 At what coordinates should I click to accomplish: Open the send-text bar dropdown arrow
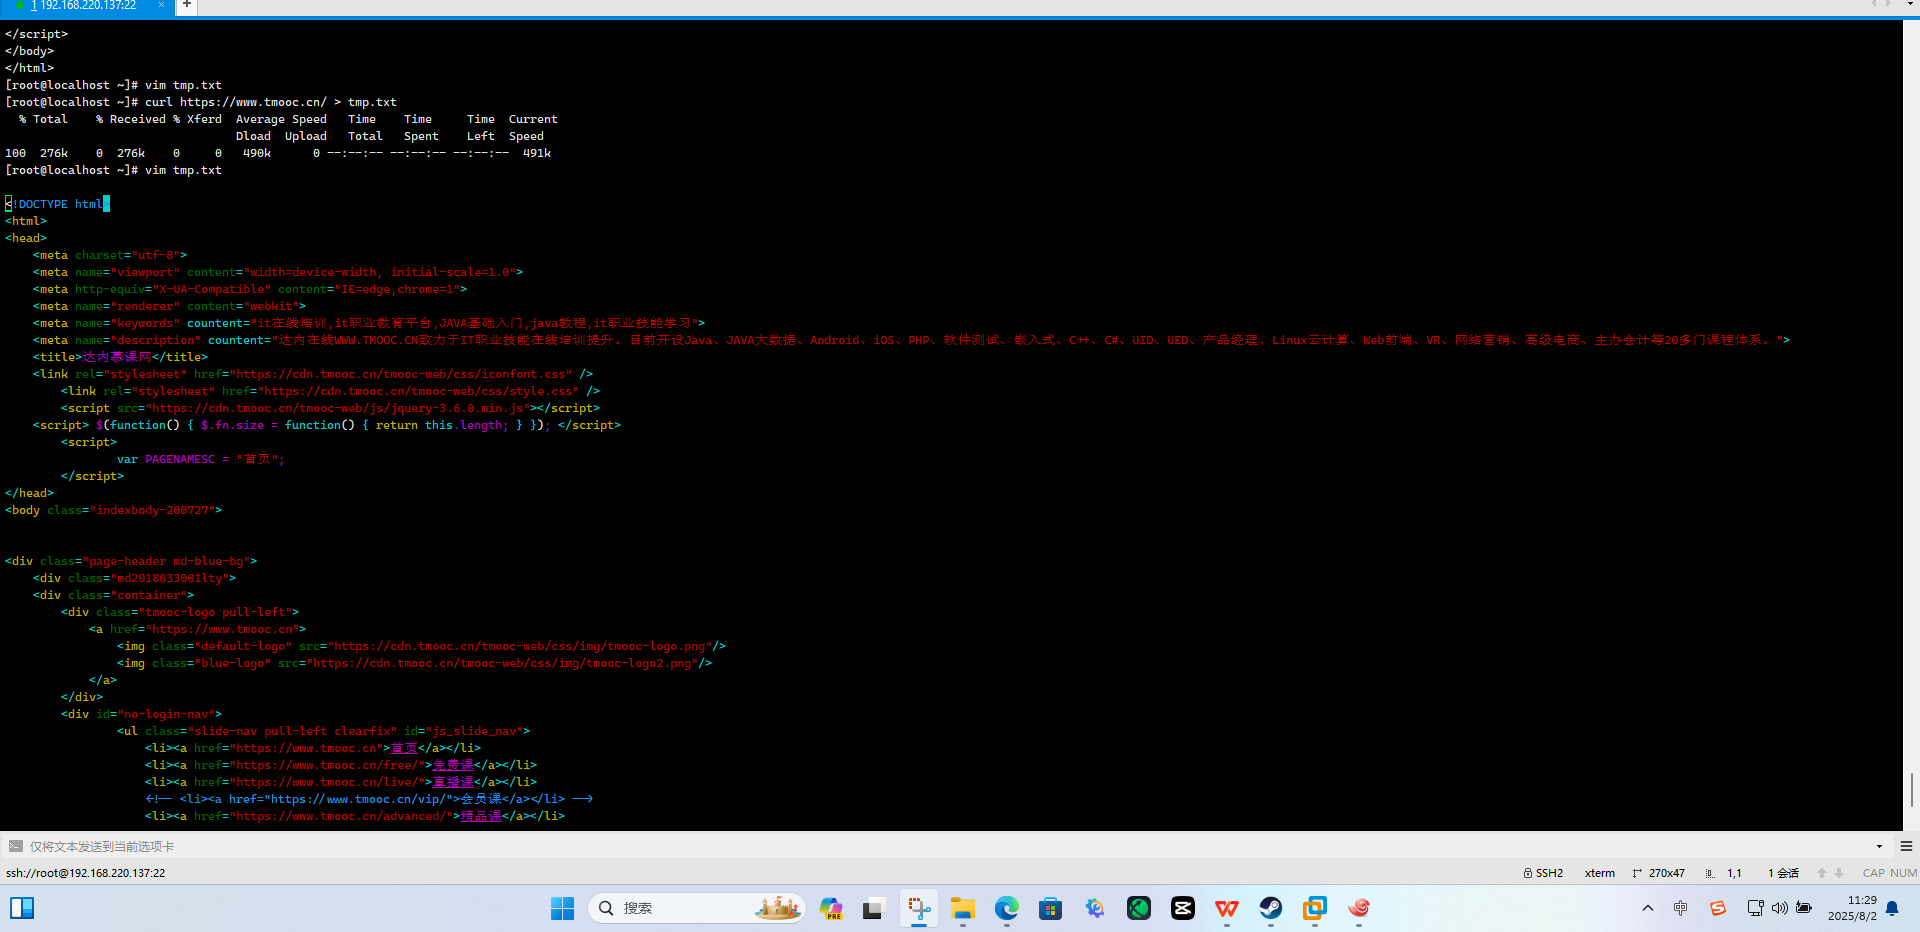(x=1879, y=846)
